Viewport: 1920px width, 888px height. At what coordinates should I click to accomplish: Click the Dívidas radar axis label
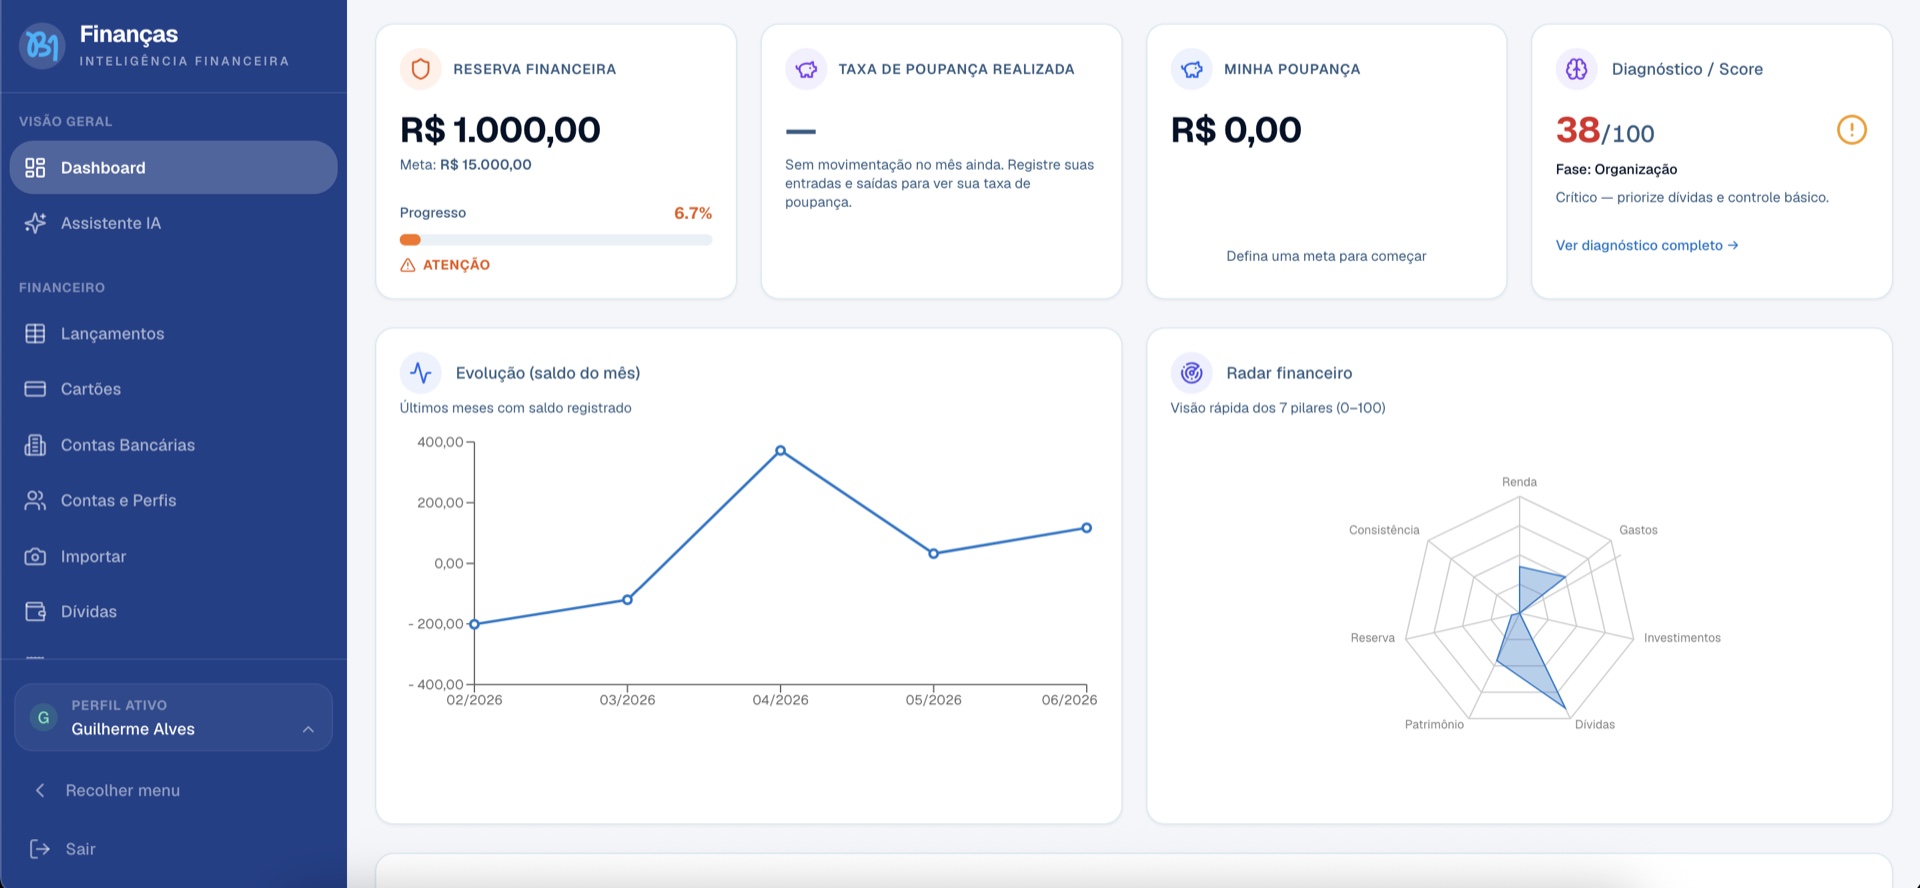pyautogui.click(x=1595, y=724)
